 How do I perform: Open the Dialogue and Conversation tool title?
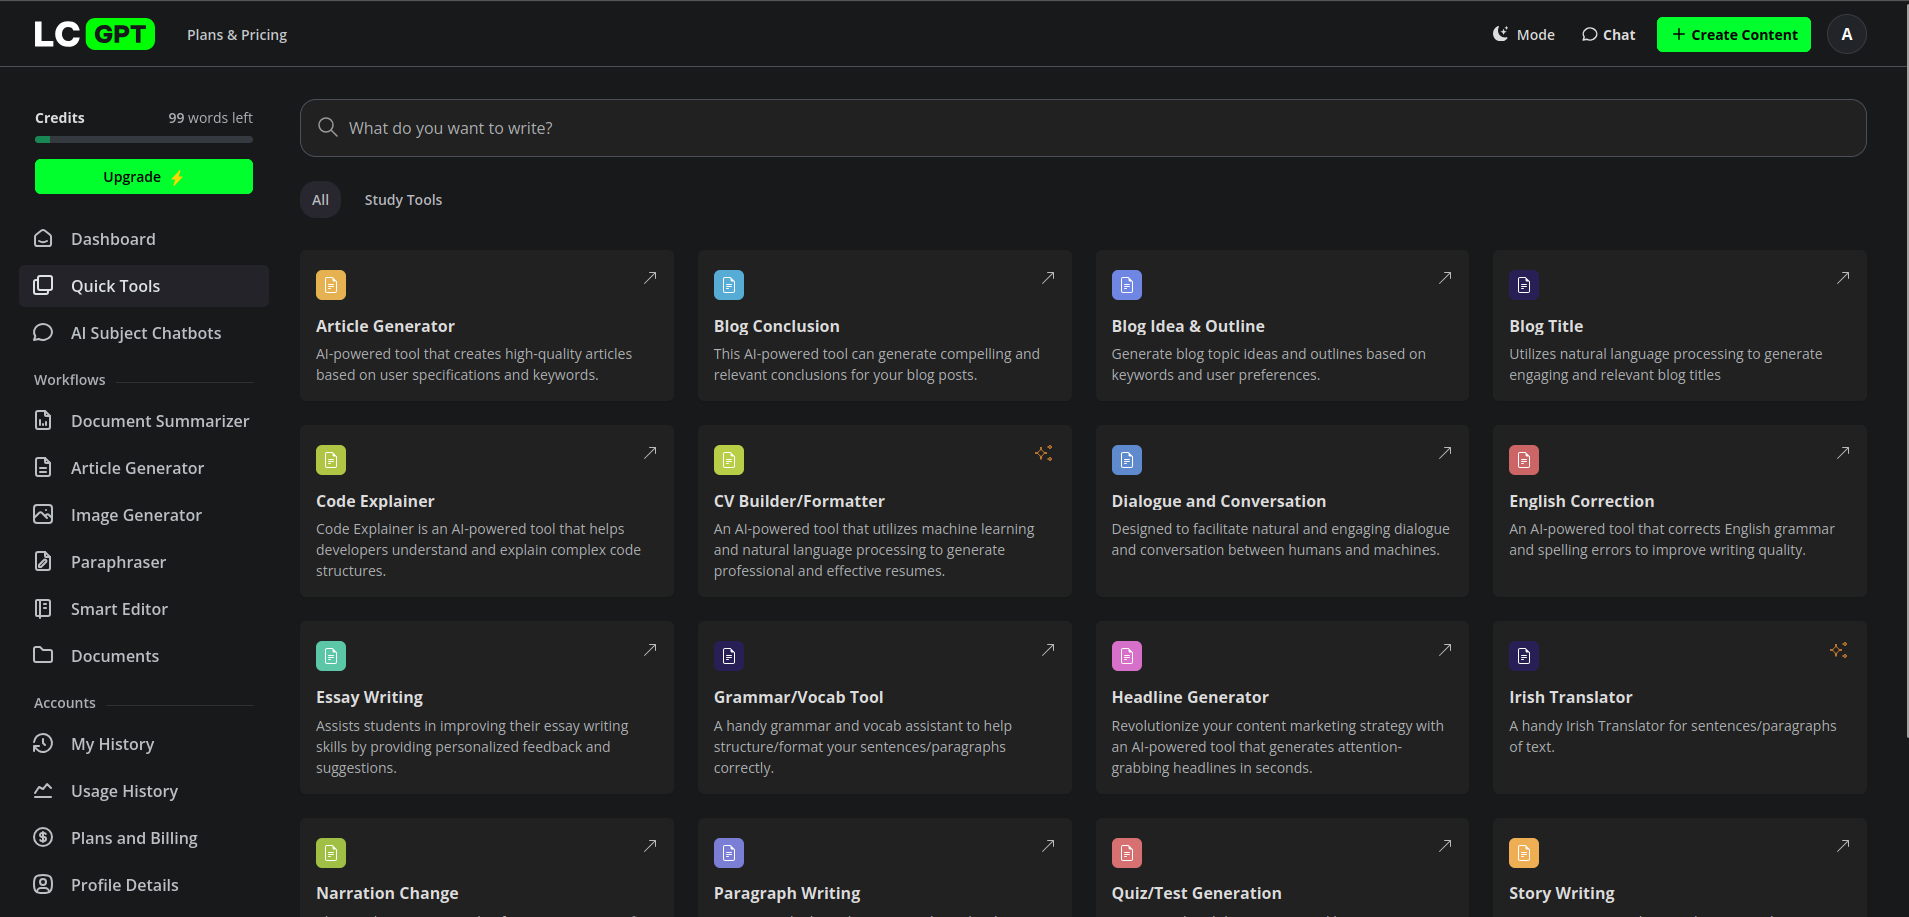coord(1219,501)
